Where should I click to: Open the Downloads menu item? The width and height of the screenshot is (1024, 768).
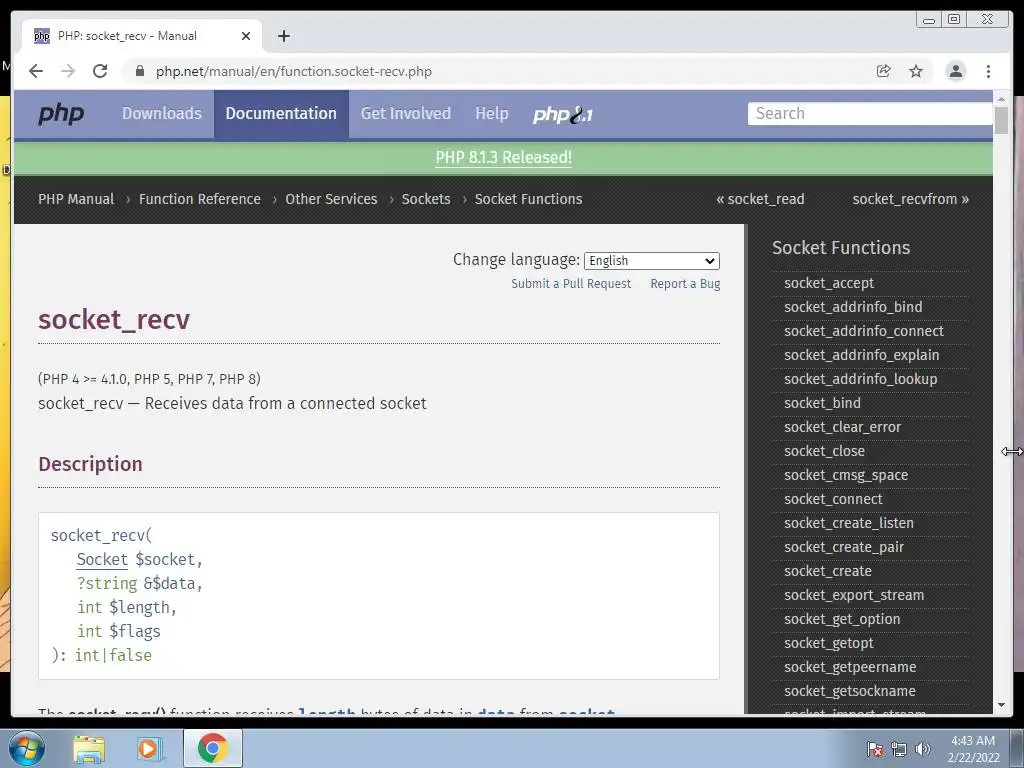click(162, 114)
